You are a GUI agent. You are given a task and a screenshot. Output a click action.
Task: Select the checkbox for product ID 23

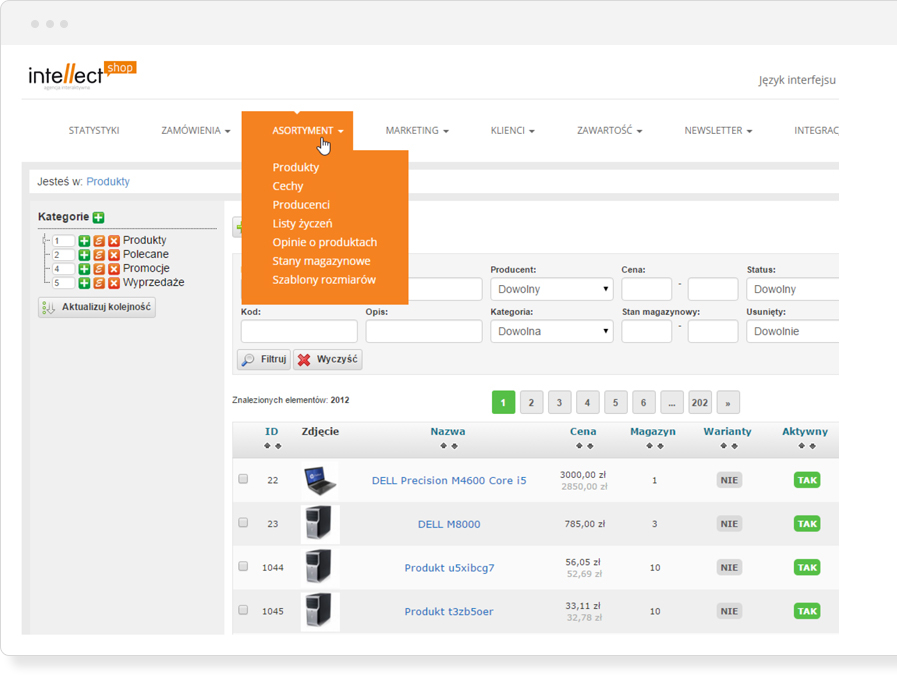[x=243, y=522]
